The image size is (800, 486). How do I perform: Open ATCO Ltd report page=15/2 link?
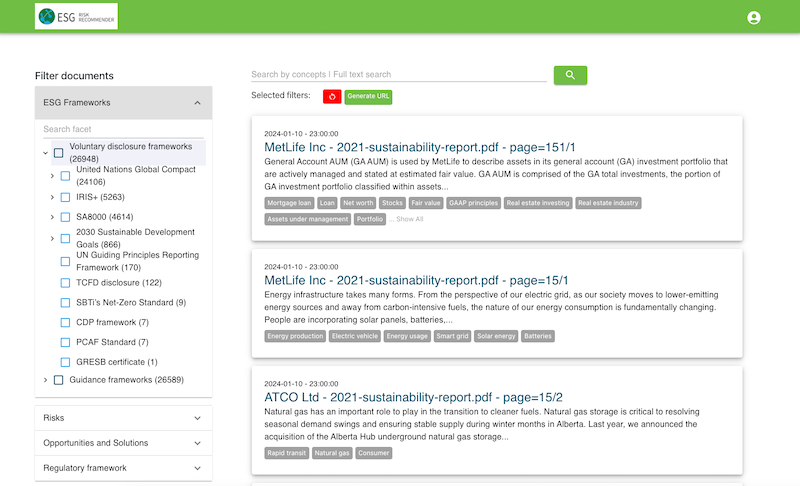point(413,397)
